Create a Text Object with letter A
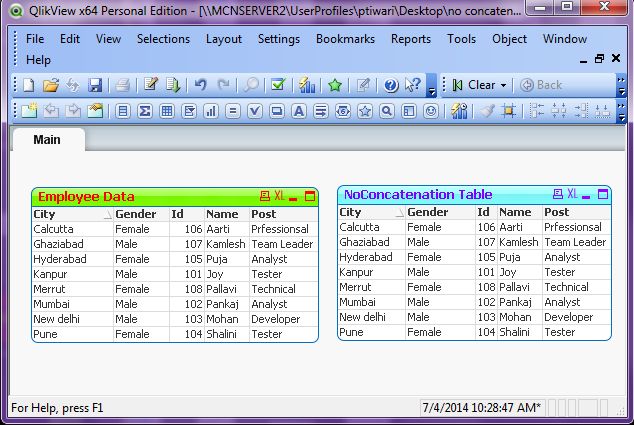The width and height of the screenshot is (634, 425). pos(299,111)
